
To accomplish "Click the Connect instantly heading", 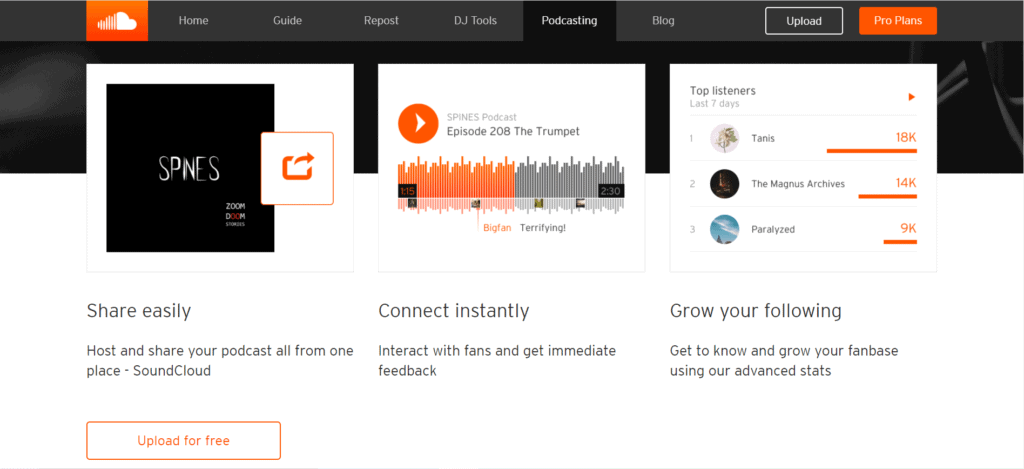I will click(x=454, y=311).
